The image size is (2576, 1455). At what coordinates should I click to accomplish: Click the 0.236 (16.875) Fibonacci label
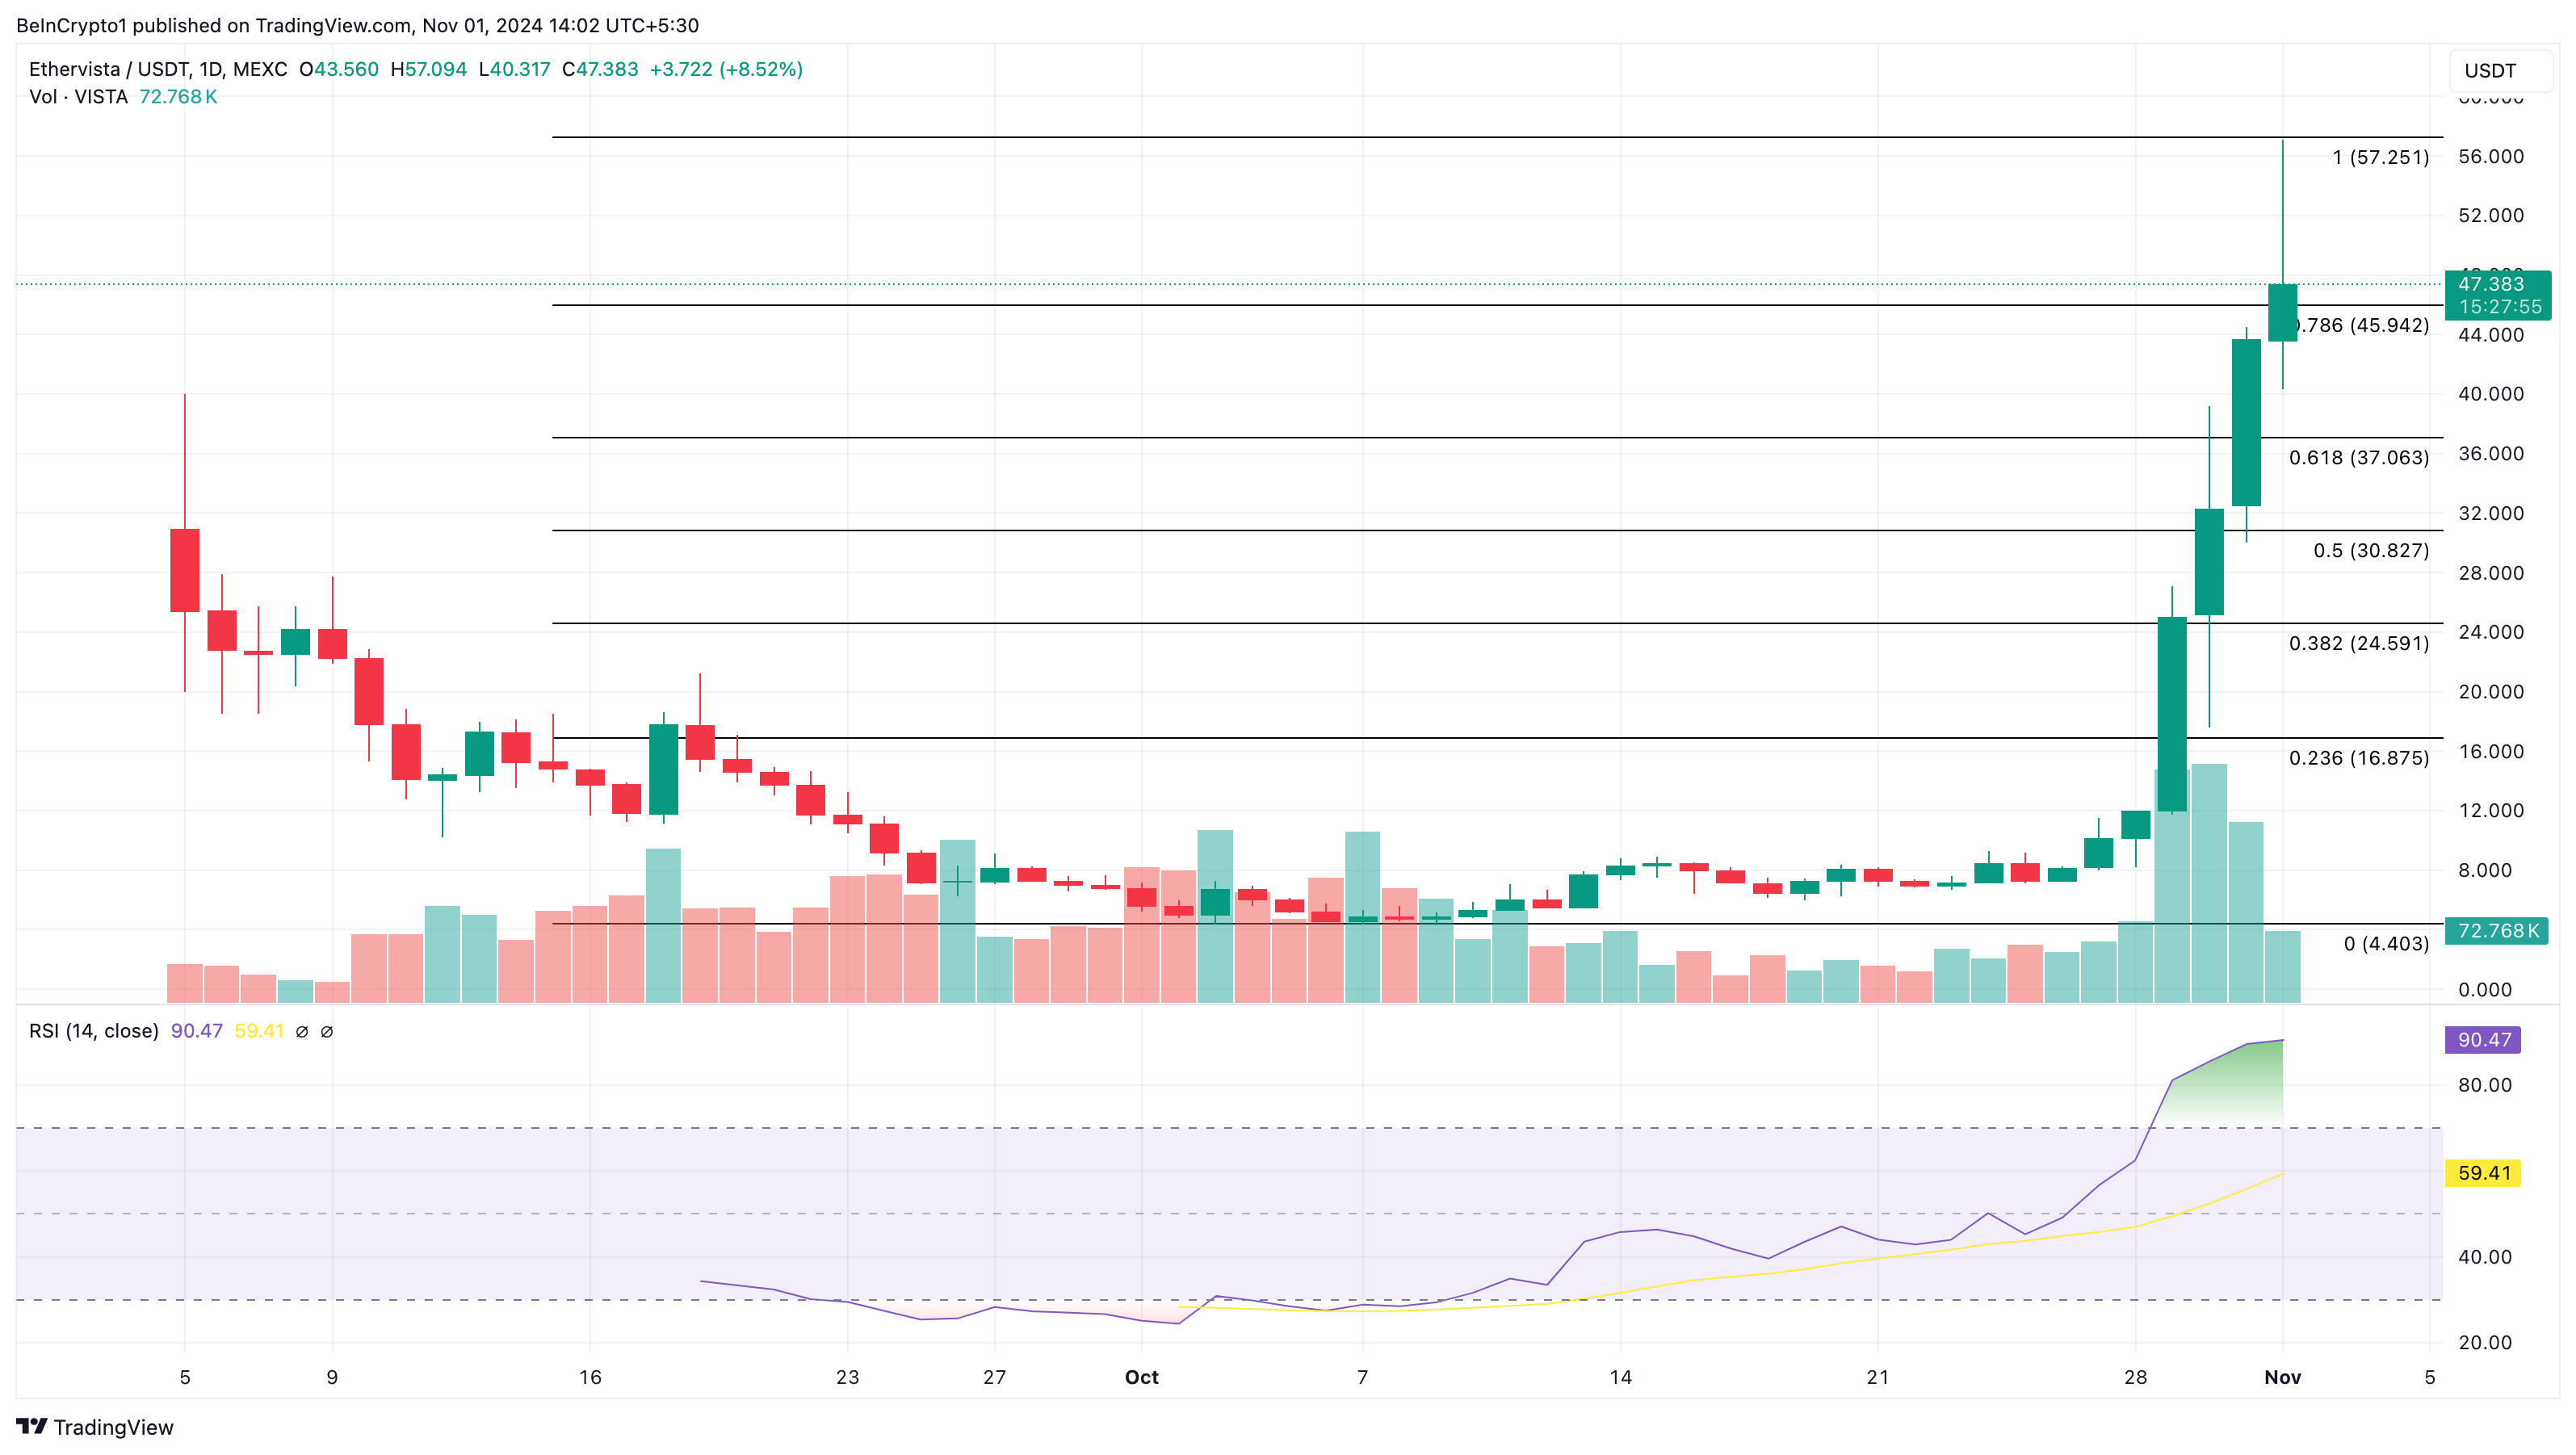(2358, 758)
